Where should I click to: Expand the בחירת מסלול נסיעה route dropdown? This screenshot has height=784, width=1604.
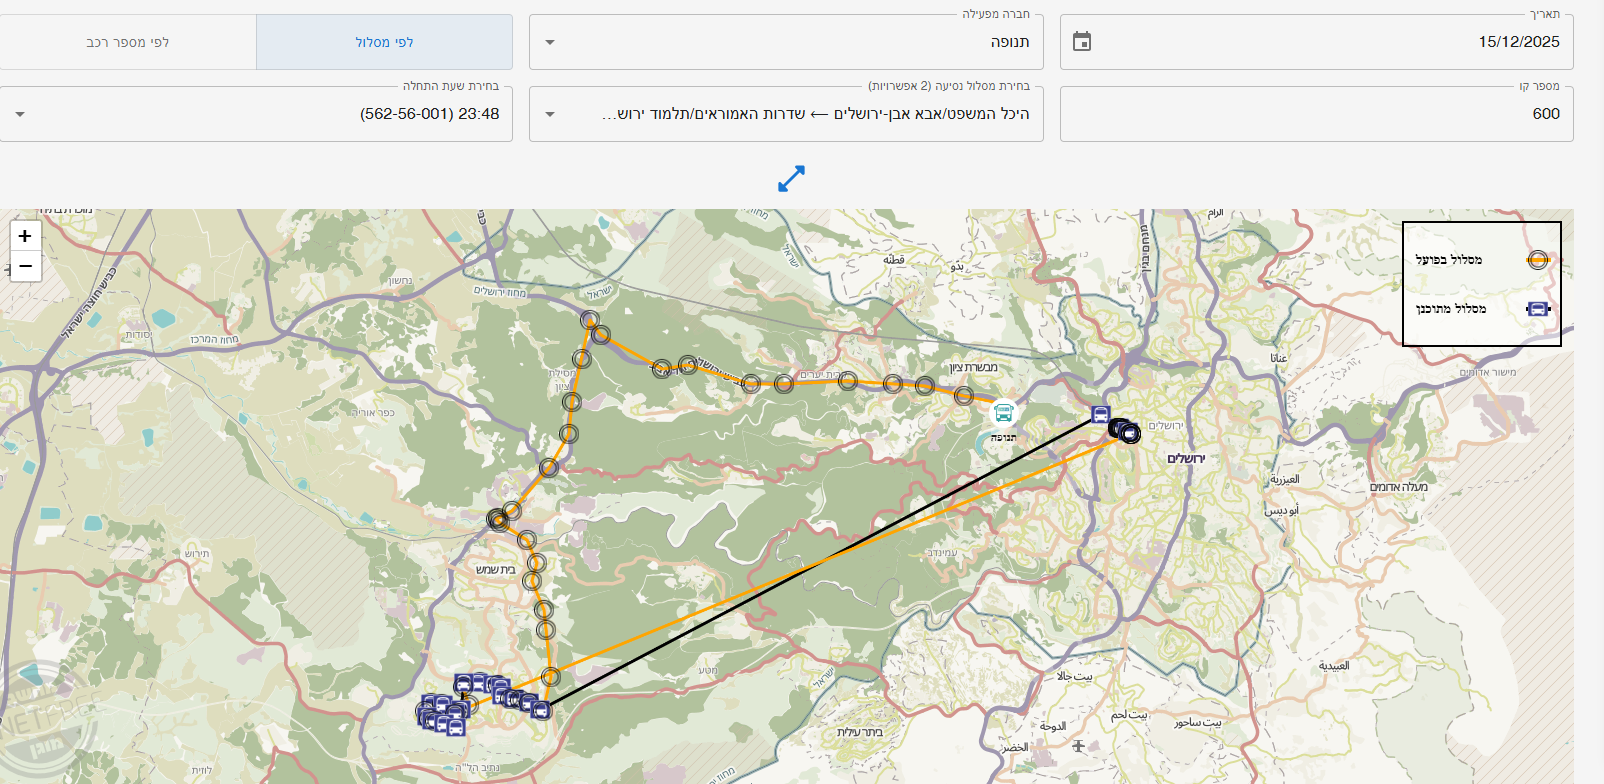click(786, 114)
